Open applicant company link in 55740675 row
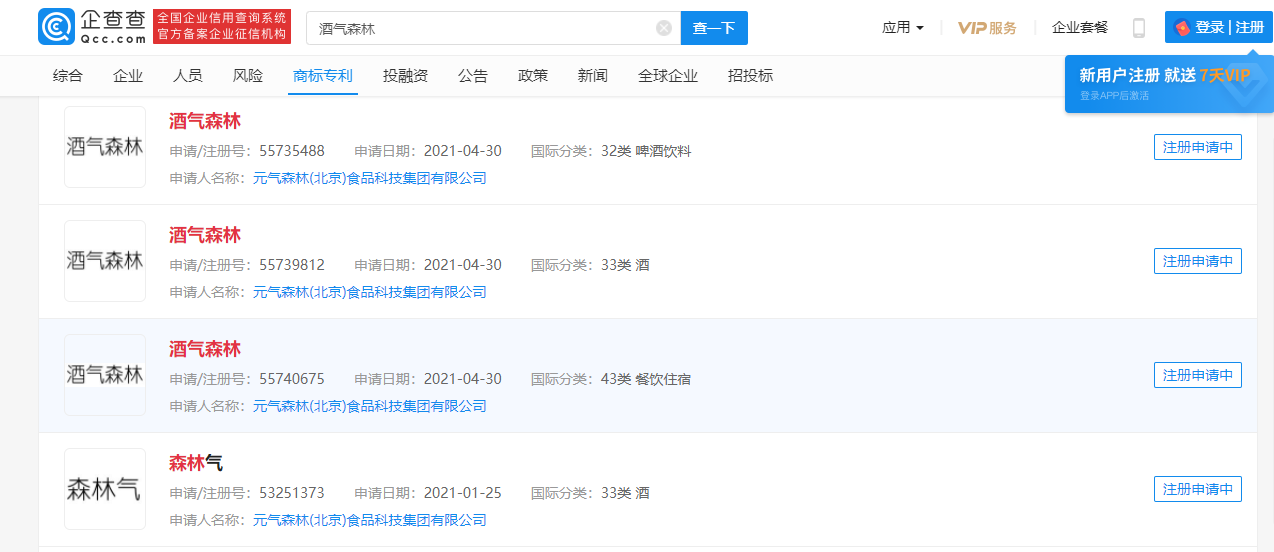Screen dimensions: 1274x552 click(x=370, y=406)
